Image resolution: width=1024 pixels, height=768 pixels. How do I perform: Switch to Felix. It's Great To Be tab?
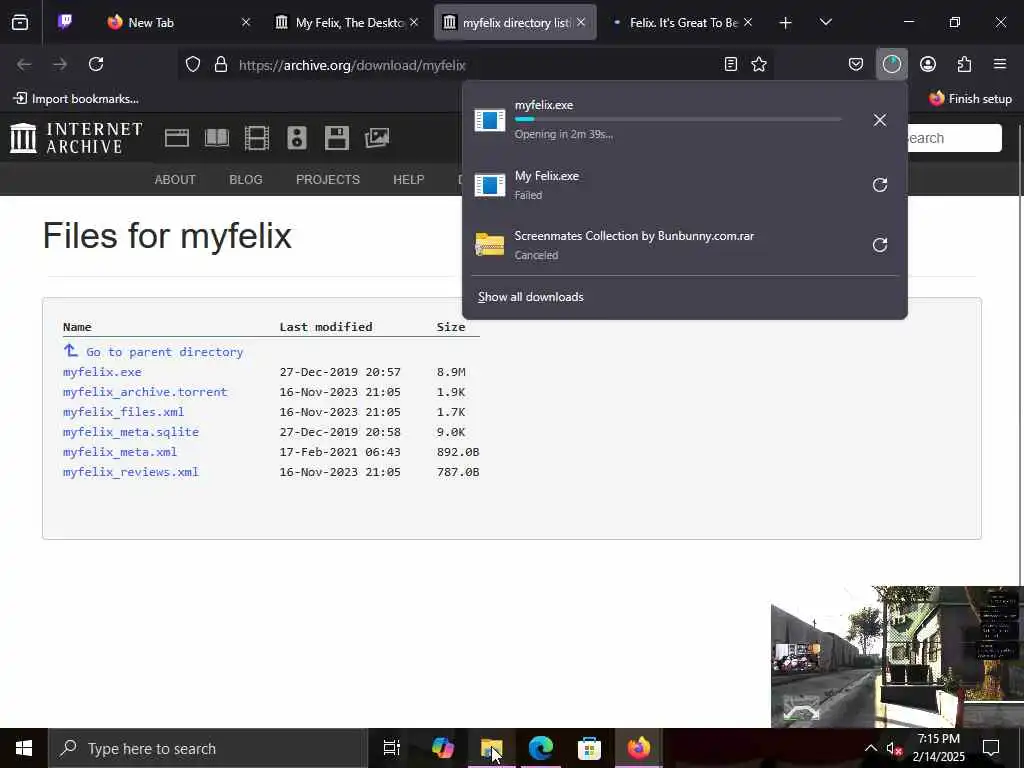click(x=681, y=22)
